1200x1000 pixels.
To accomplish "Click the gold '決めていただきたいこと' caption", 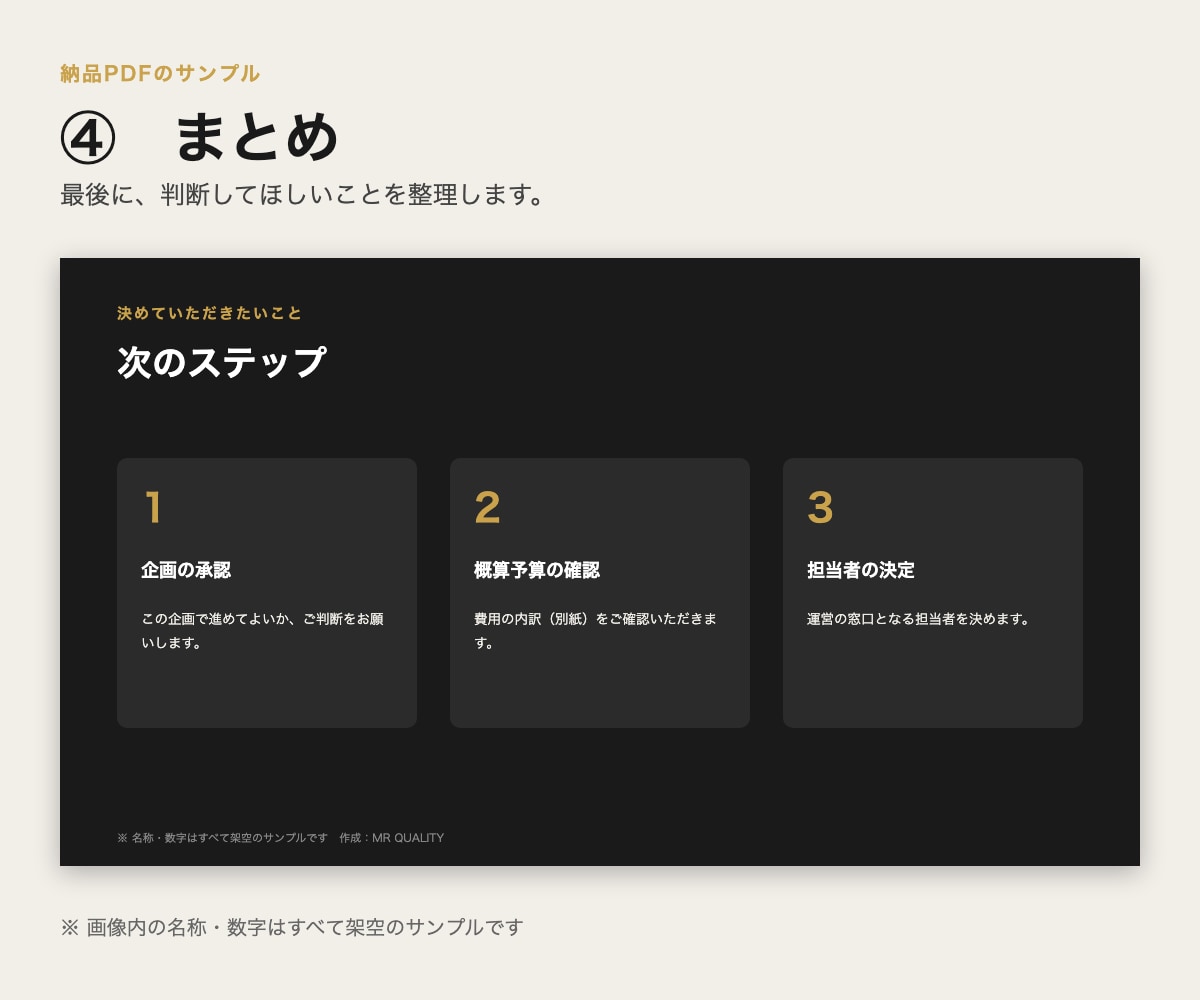I will [x=210, y=313].
